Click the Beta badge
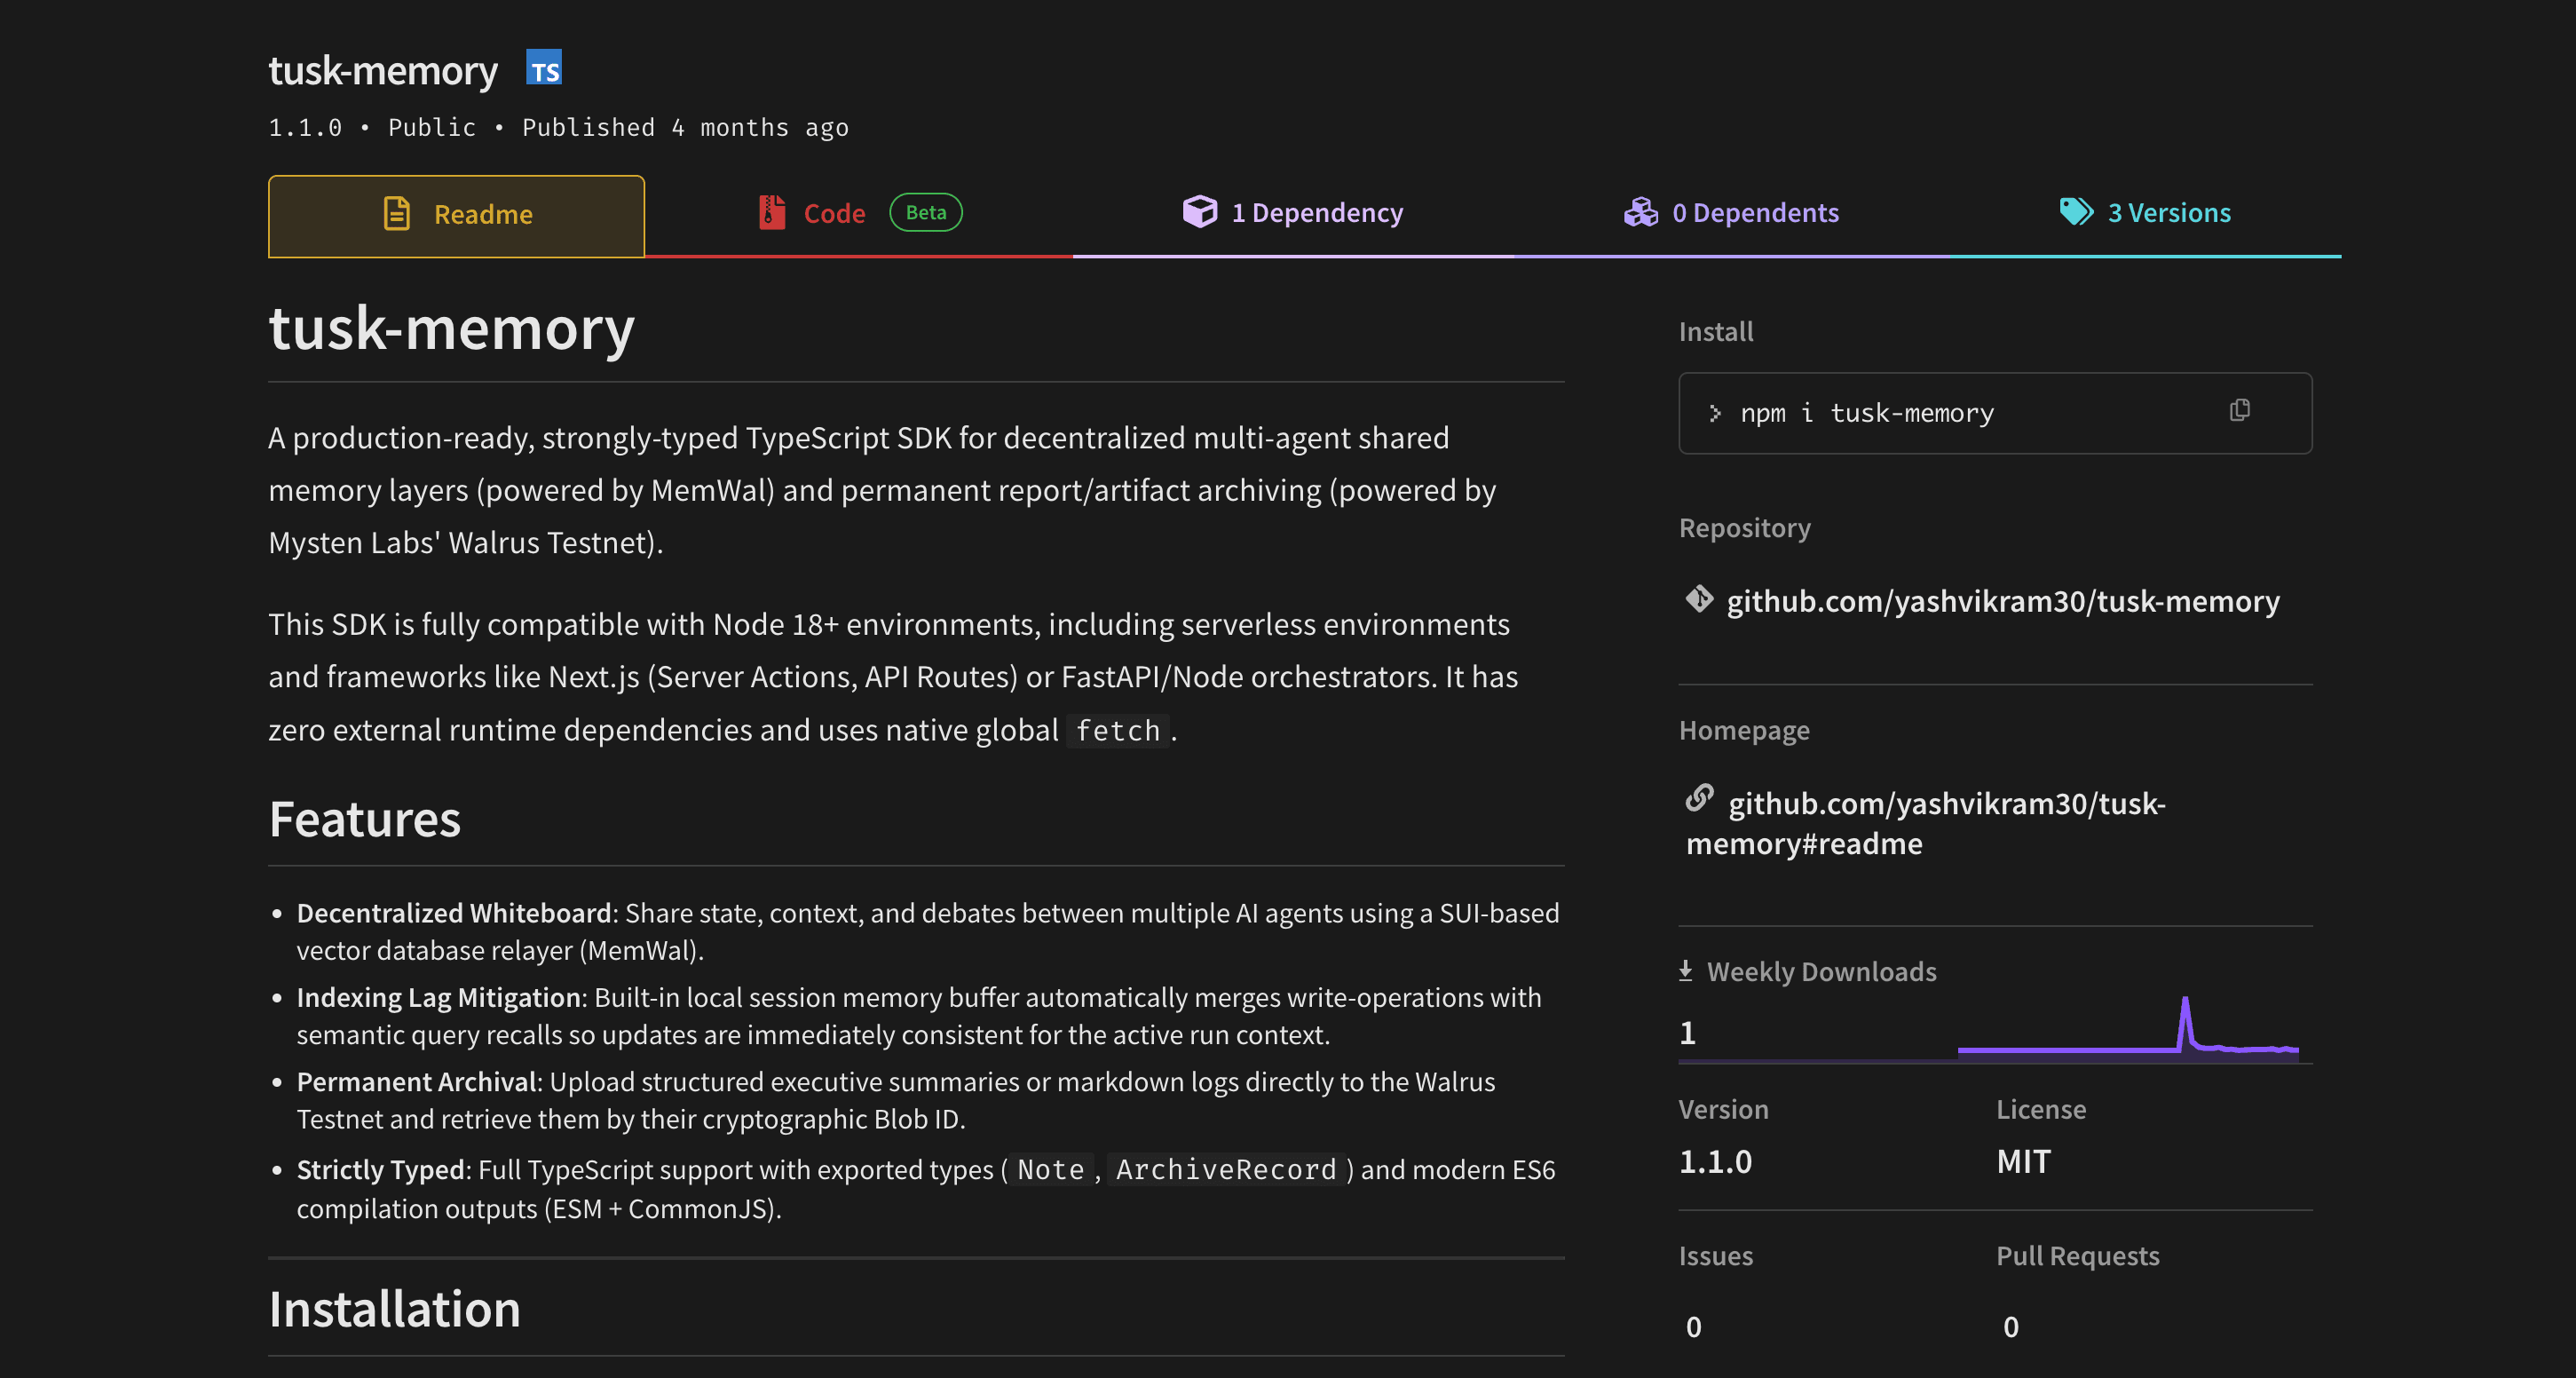2576x1378 pixels. click(925, 212)
